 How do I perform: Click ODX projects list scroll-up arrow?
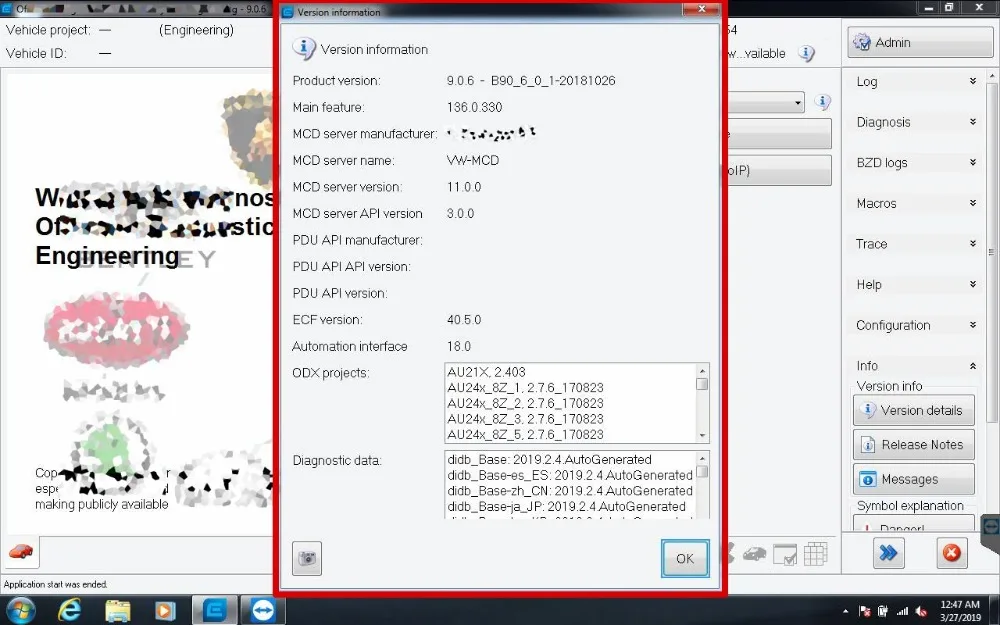[702, 371]
